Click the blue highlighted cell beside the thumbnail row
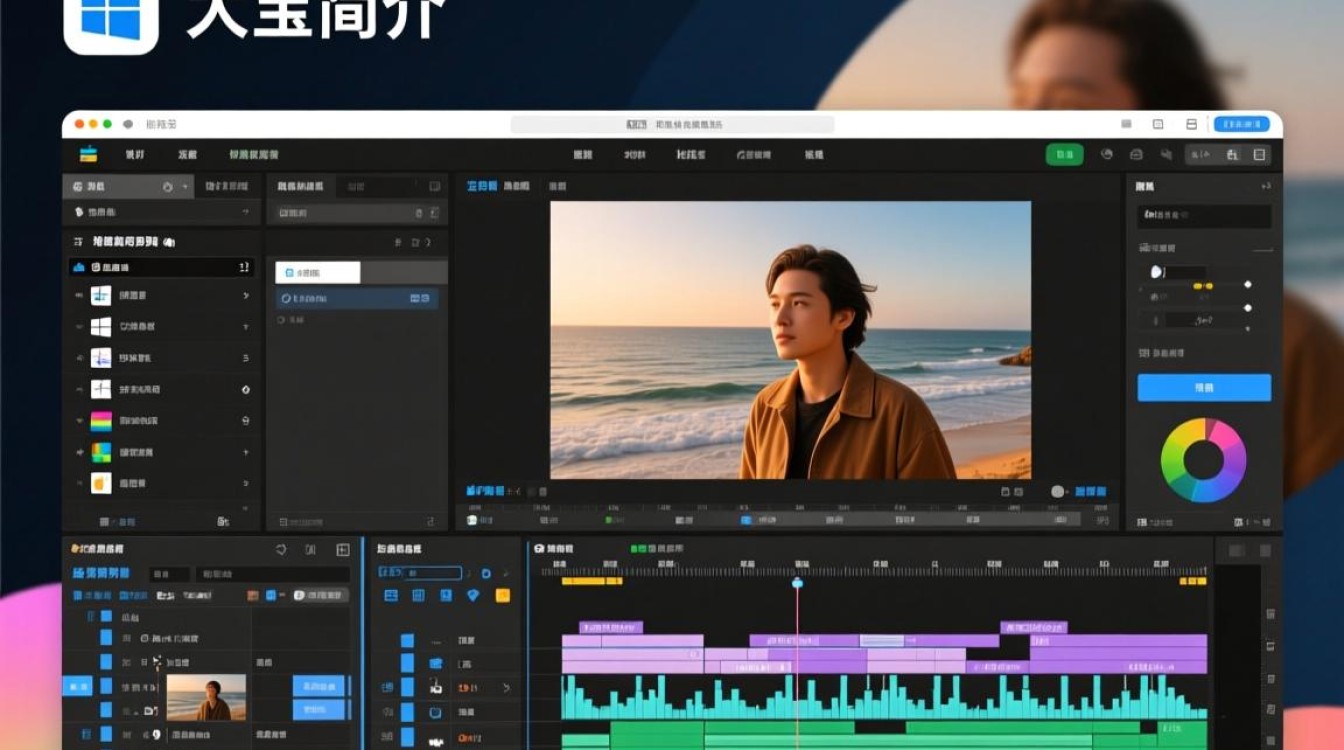This screenshot has width=1344, height=750. pyautogui.click(x=77, y=686)
